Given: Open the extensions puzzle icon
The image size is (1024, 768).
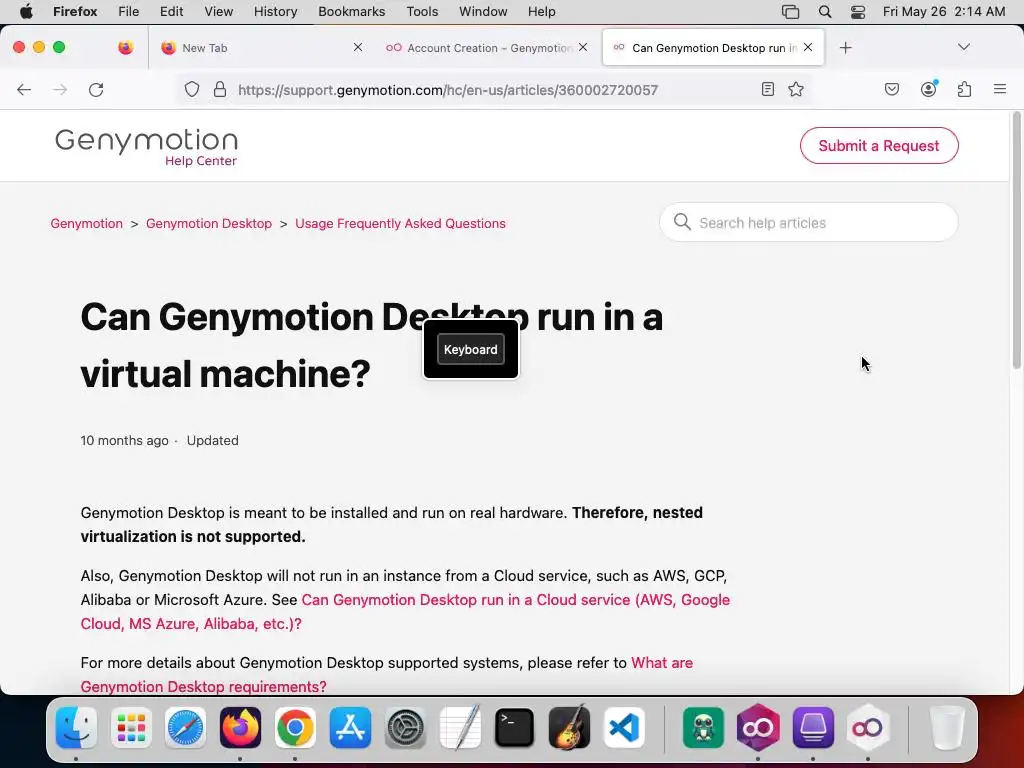Looking at the screenshot, I should 965,89.
